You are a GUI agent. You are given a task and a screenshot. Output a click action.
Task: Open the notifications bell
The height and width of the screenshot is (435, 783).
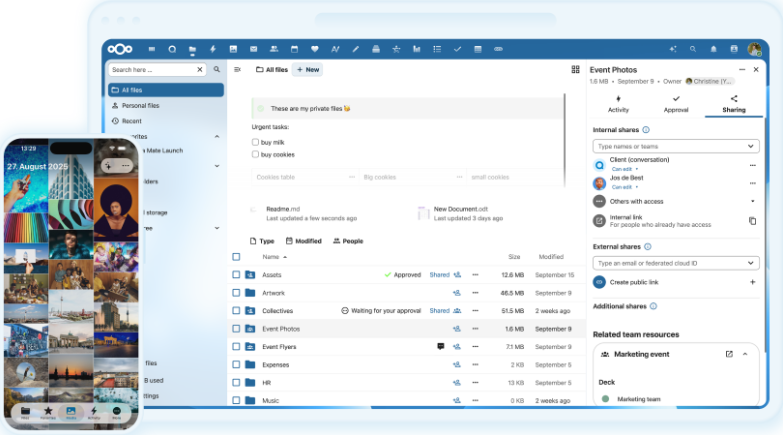click(x=714, y=49)
